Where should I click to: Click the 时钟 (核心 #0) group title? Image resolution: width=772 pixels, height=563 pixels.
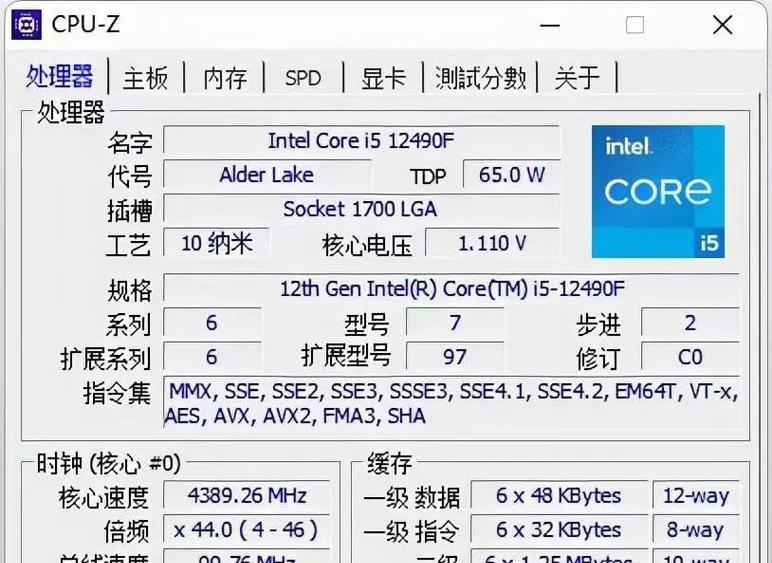(109, 464)
